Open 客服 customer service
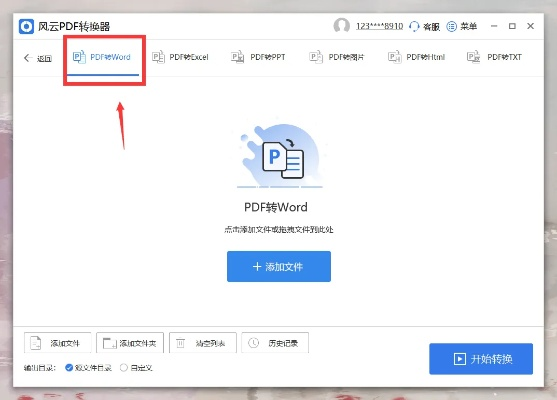The image size is (557, 400). click(424, 27)
